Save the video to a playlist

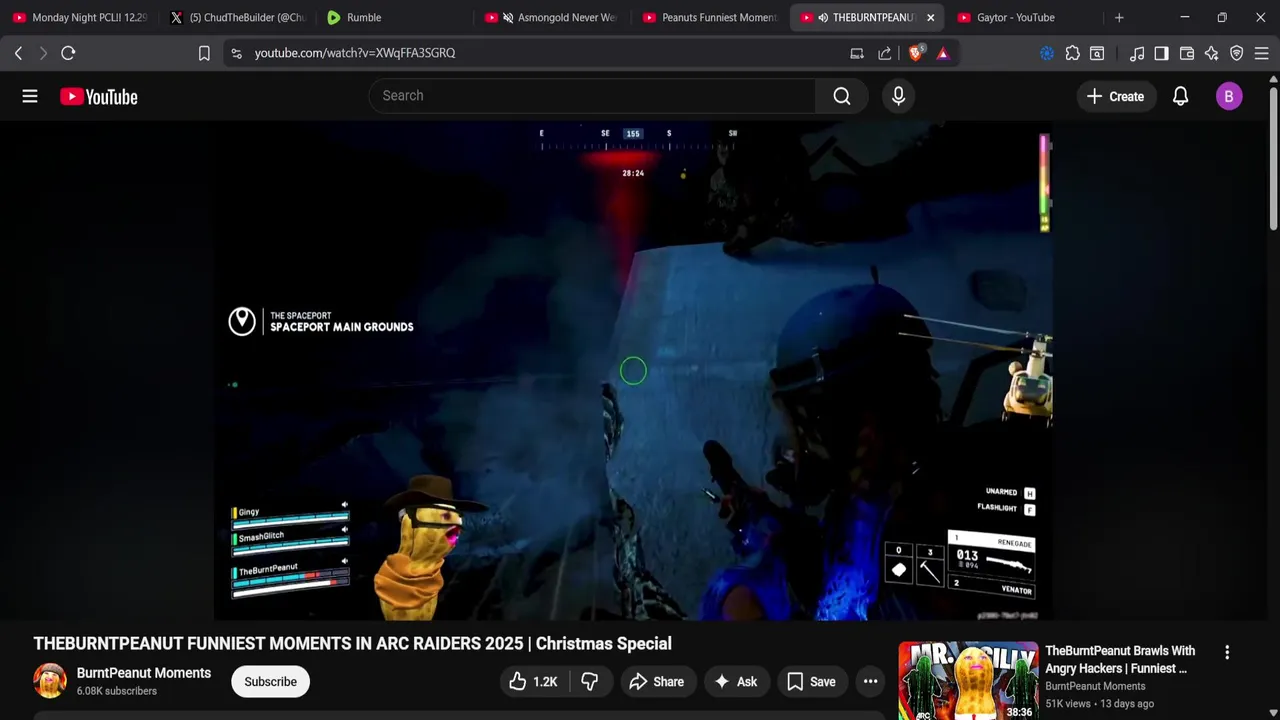click(811, 682)
